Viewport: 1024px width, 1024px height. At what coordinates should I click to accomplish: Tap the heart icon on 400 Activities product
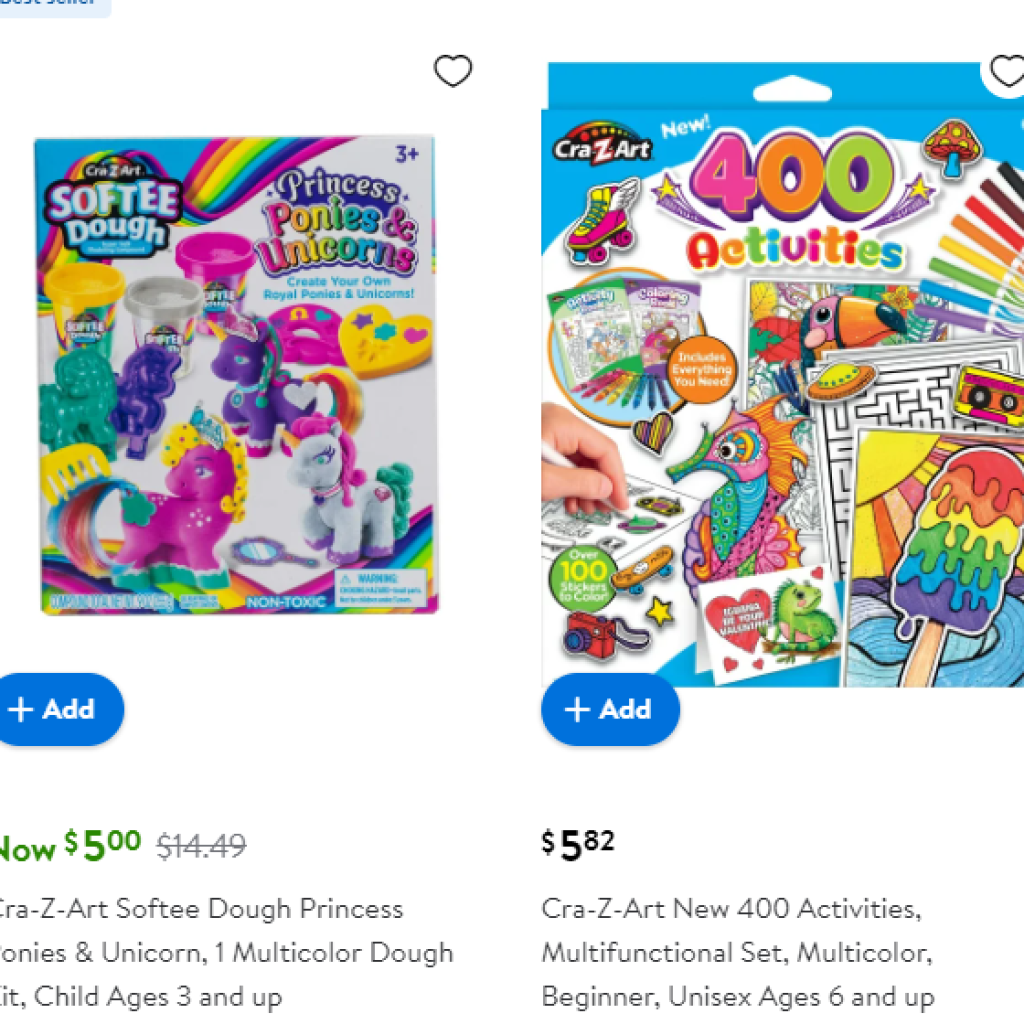tap(1008, 71)
